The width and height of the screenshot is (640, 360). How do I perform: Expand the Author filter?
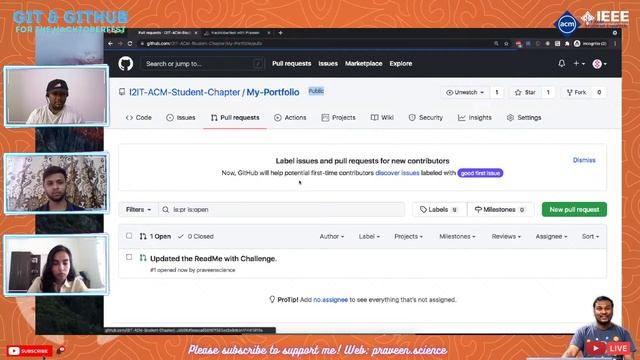click(x=331, y=236)
